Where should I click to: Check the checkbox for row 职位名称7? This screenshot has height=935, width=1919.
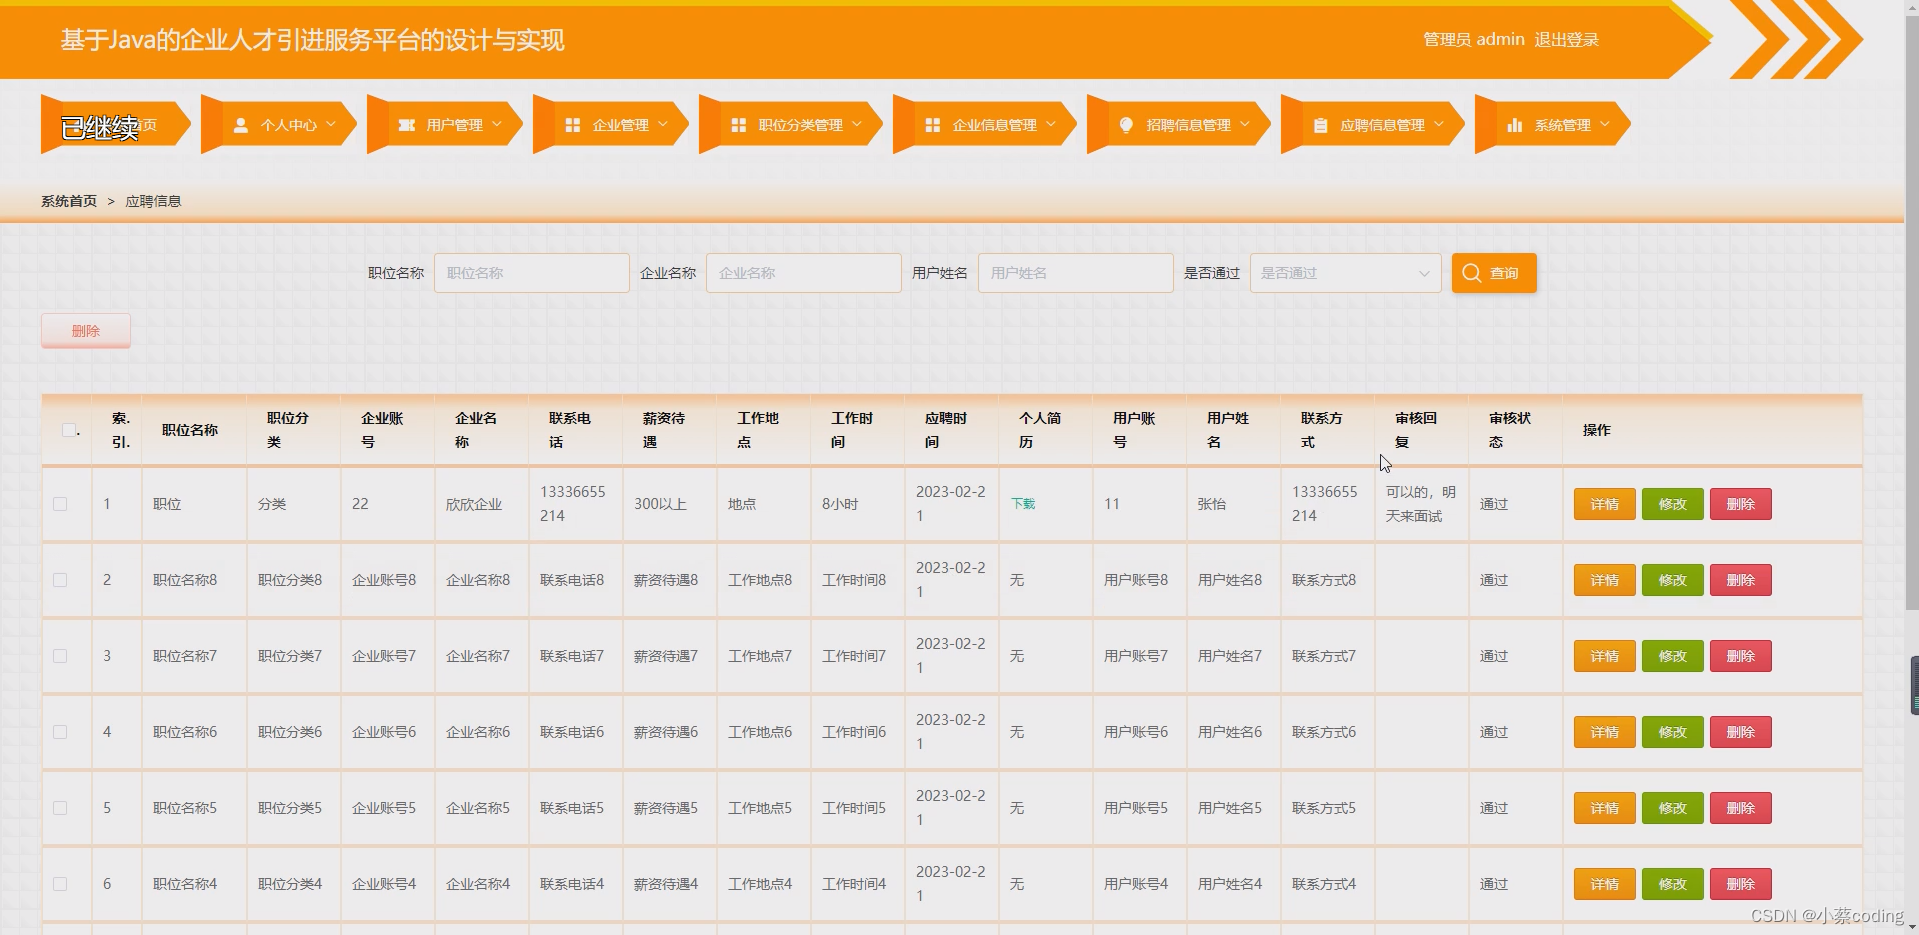pyautogui.click(x=60, y=656)
